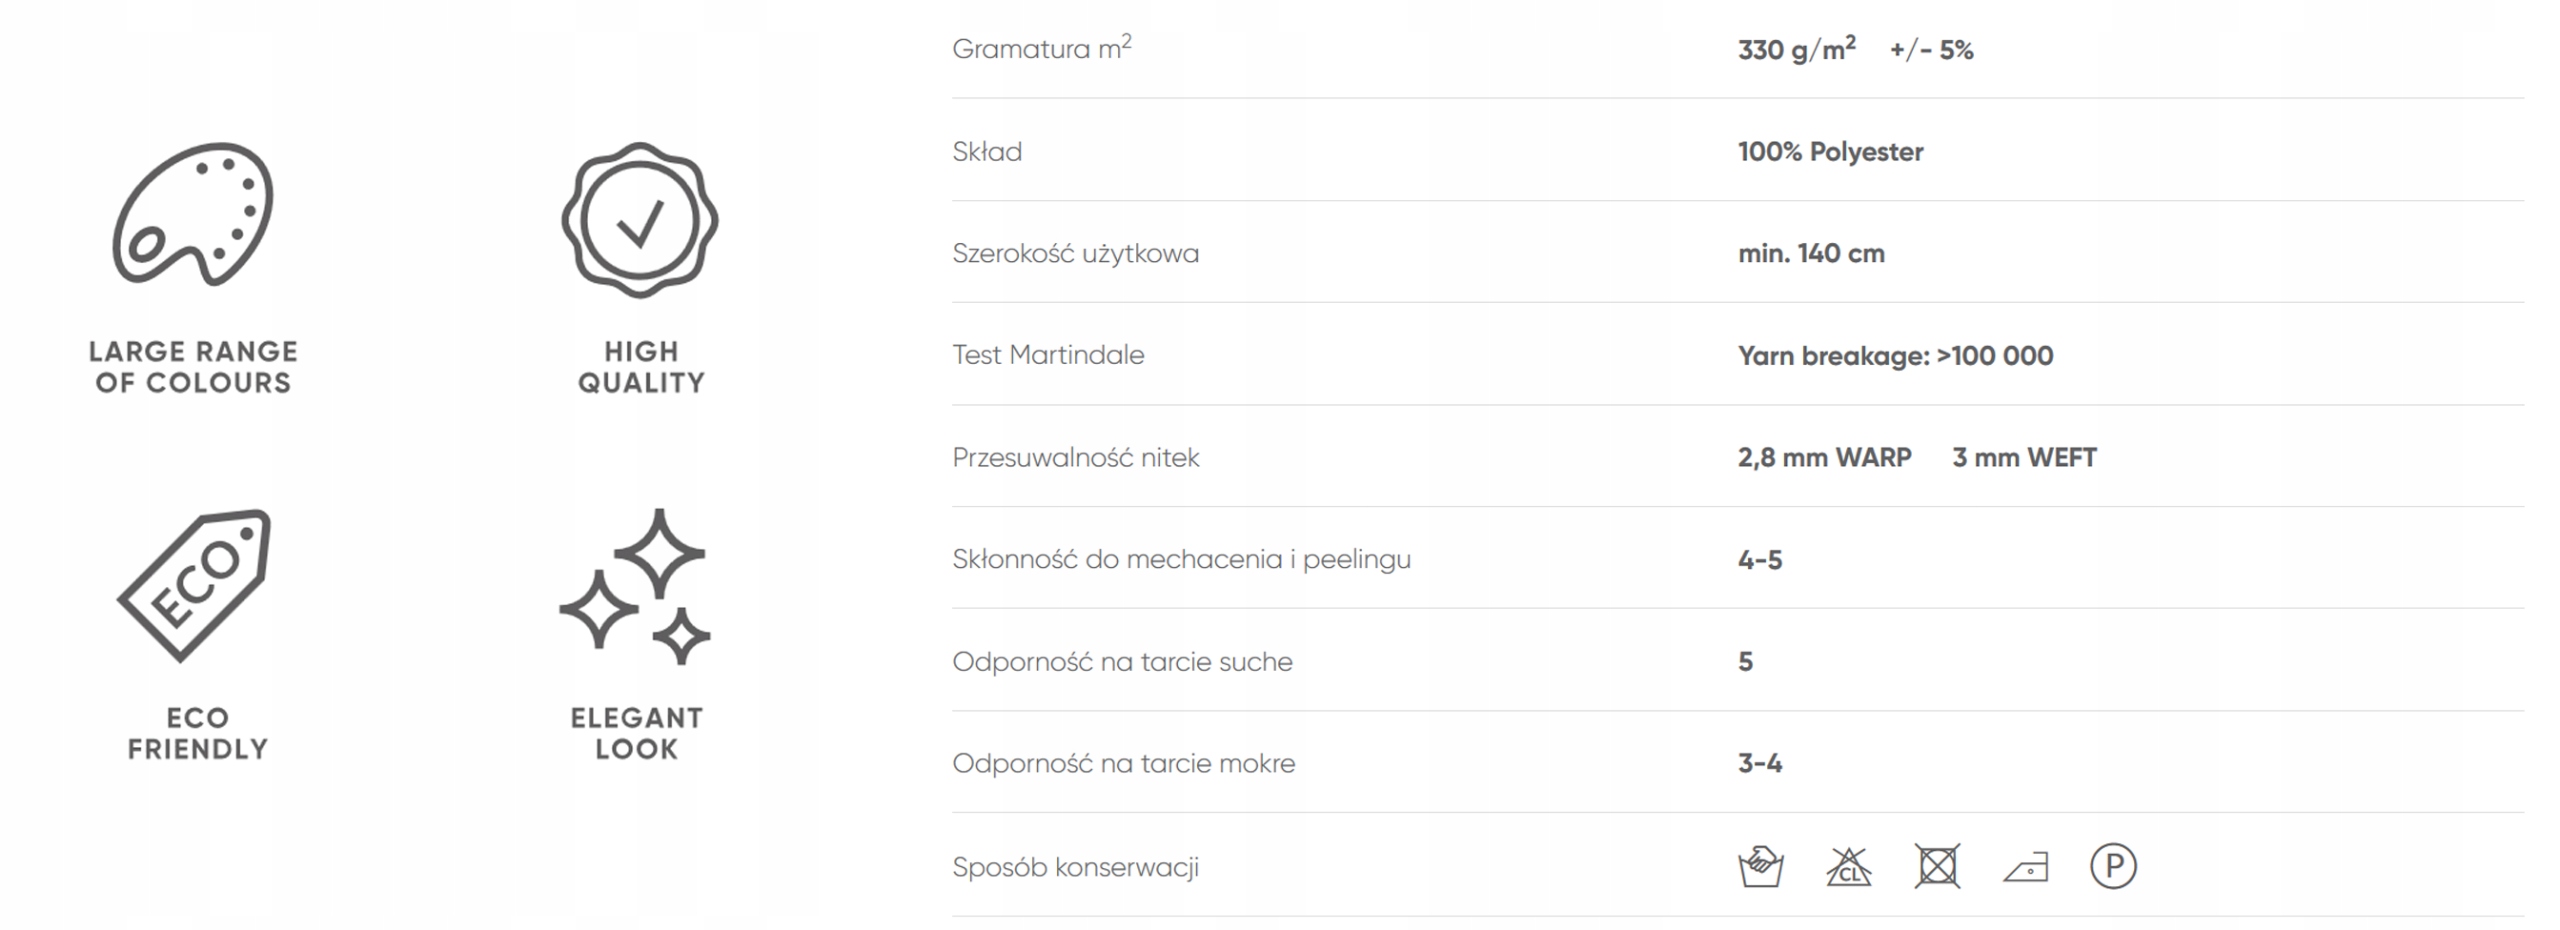Click the paint palette icon
2560x930 pixels.
tap(192, 215)
